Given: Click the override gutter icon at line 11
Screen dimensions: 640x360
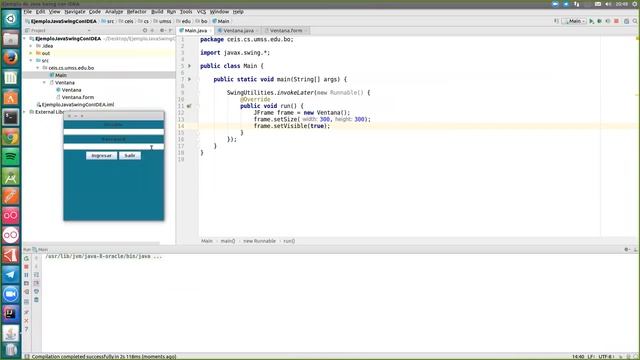Looking at the screenshot, I should [x=189, y=106].
